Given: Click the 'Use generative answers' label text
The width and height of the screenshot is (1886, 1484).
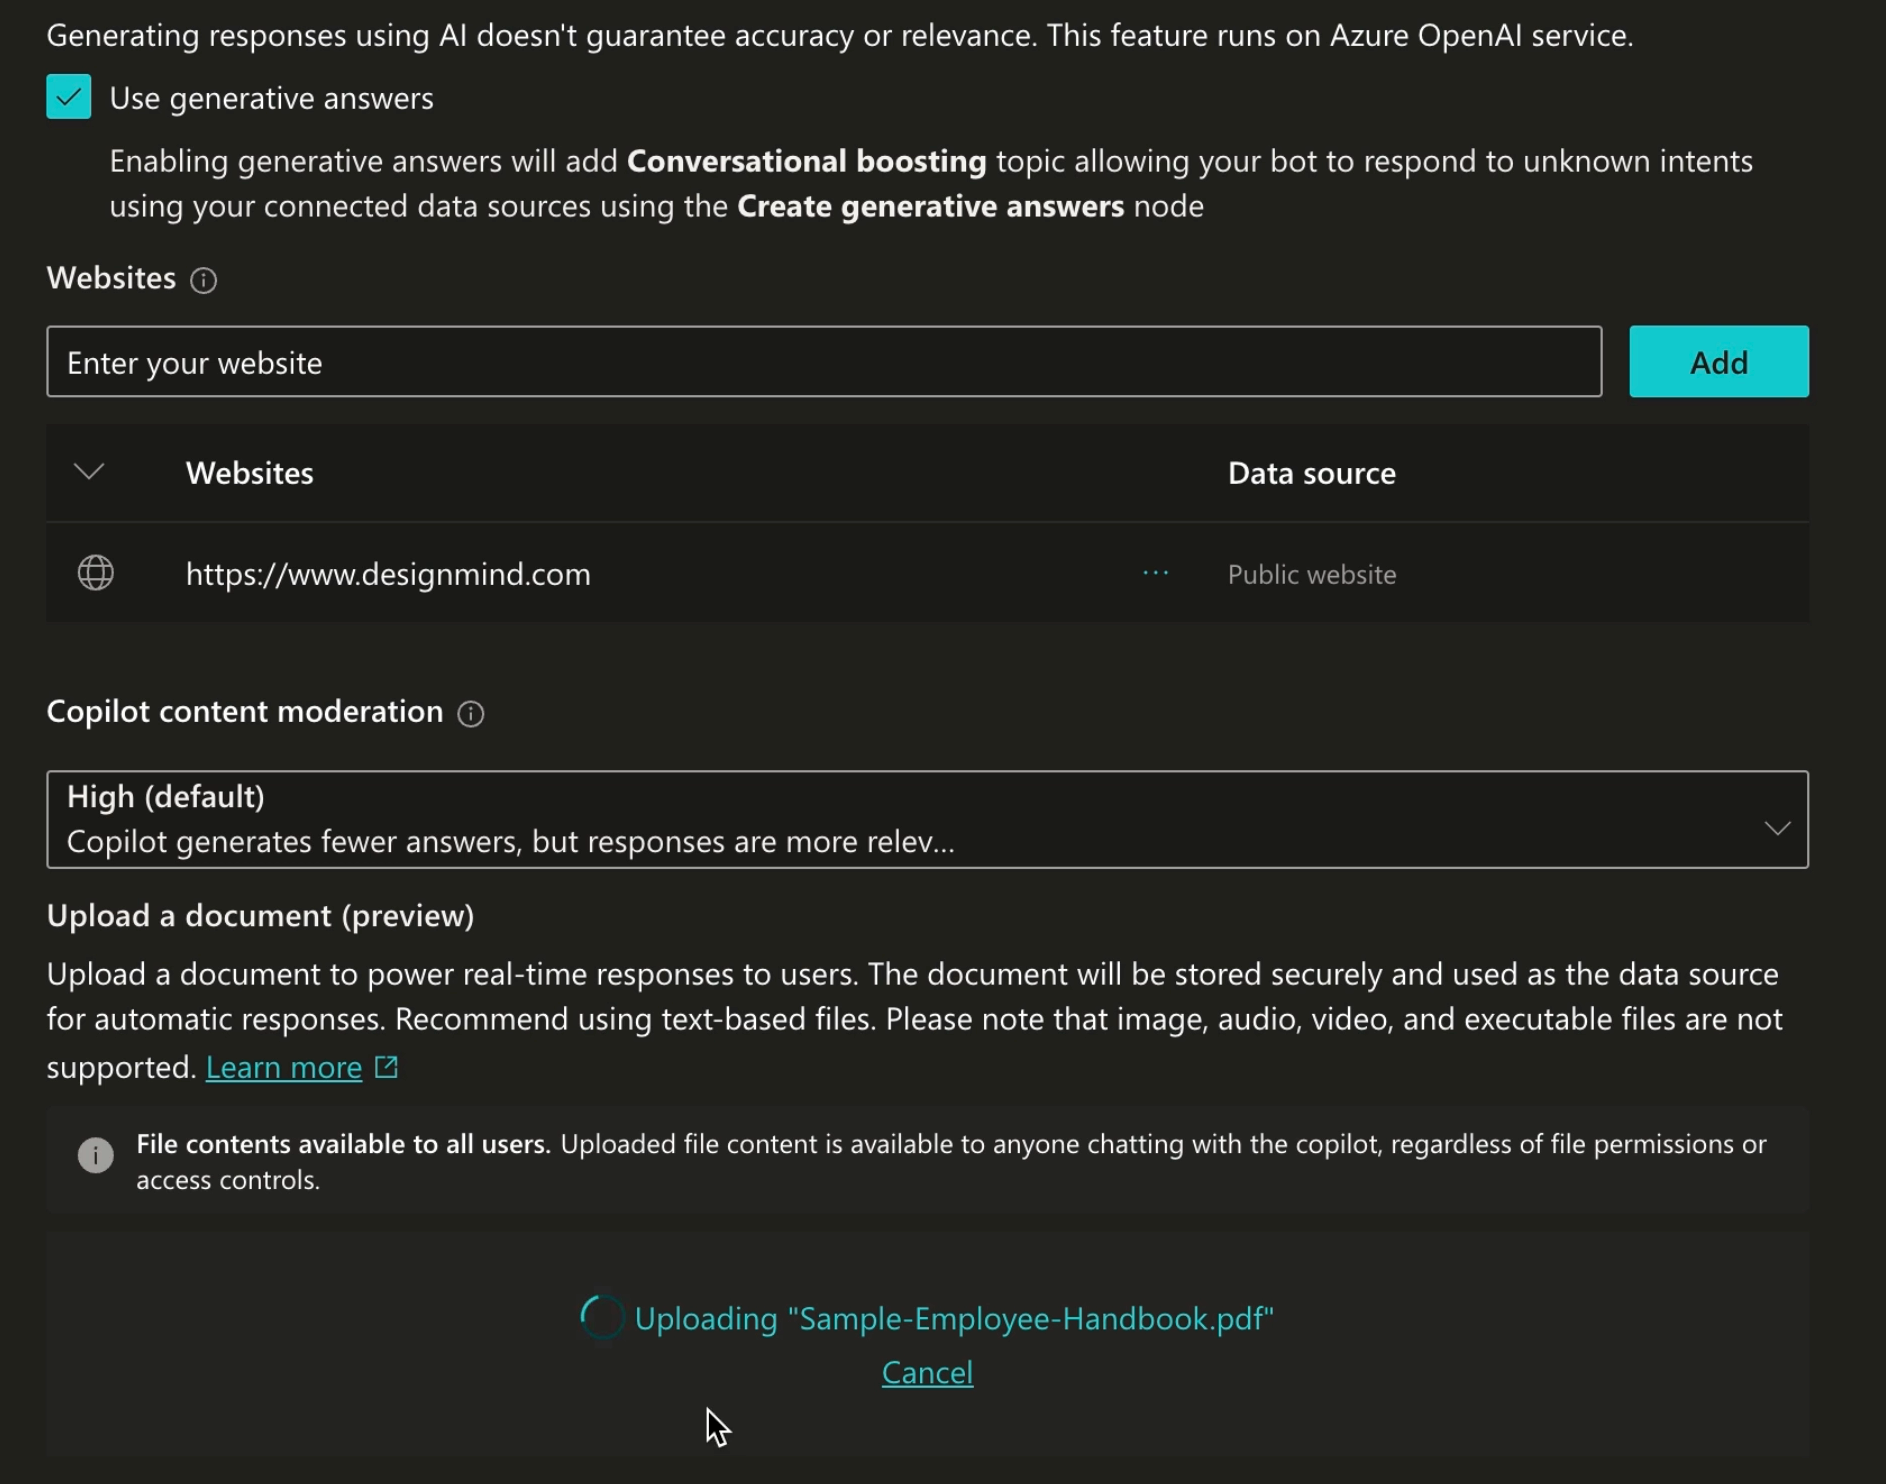Looking at the screenshot, I should [271, 98].
